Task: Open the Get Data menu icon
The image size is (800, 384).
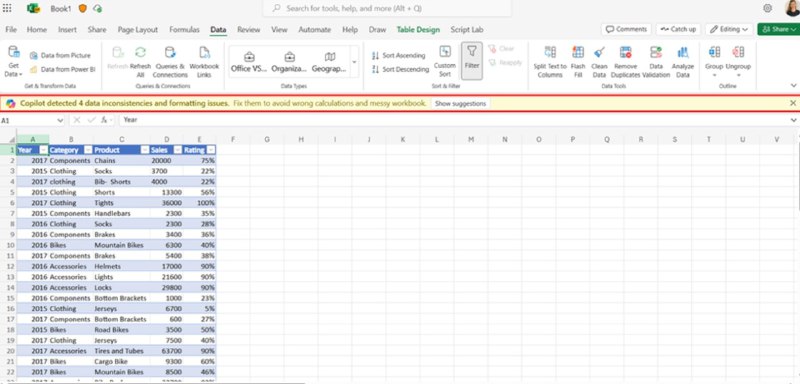Action: 14,52
